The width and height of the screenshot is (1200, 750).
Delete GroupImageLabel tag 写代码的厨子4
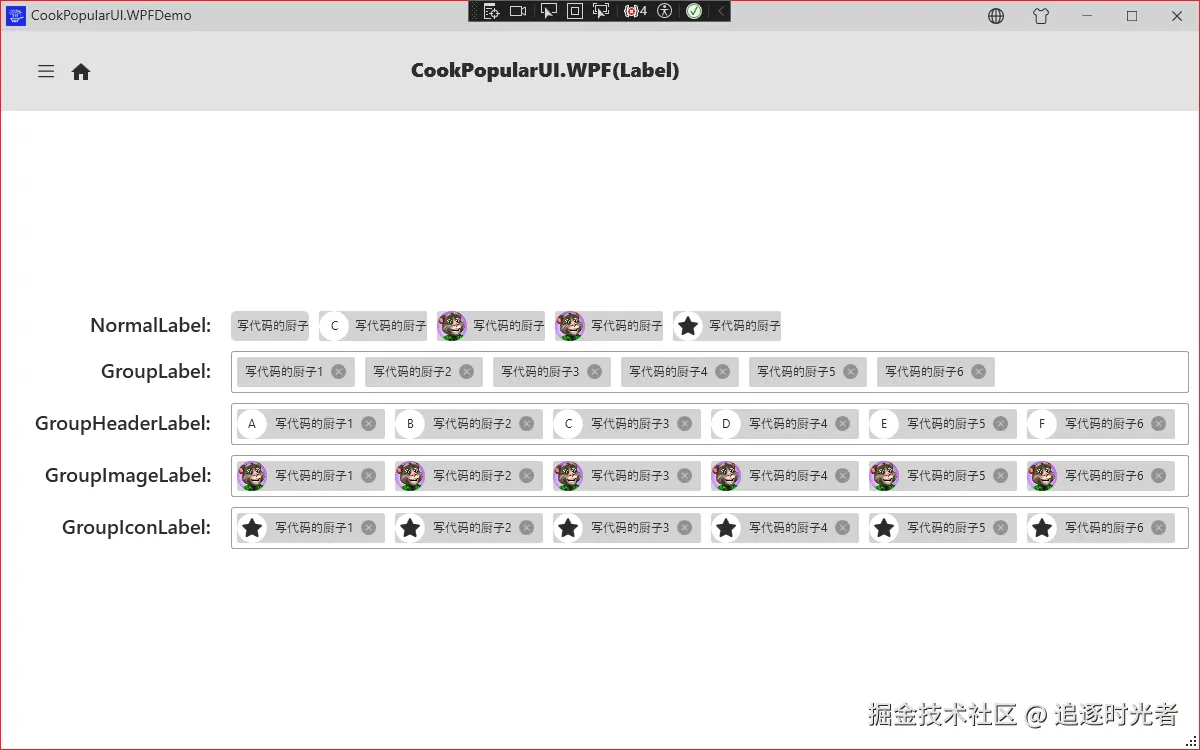pos(843,476)
